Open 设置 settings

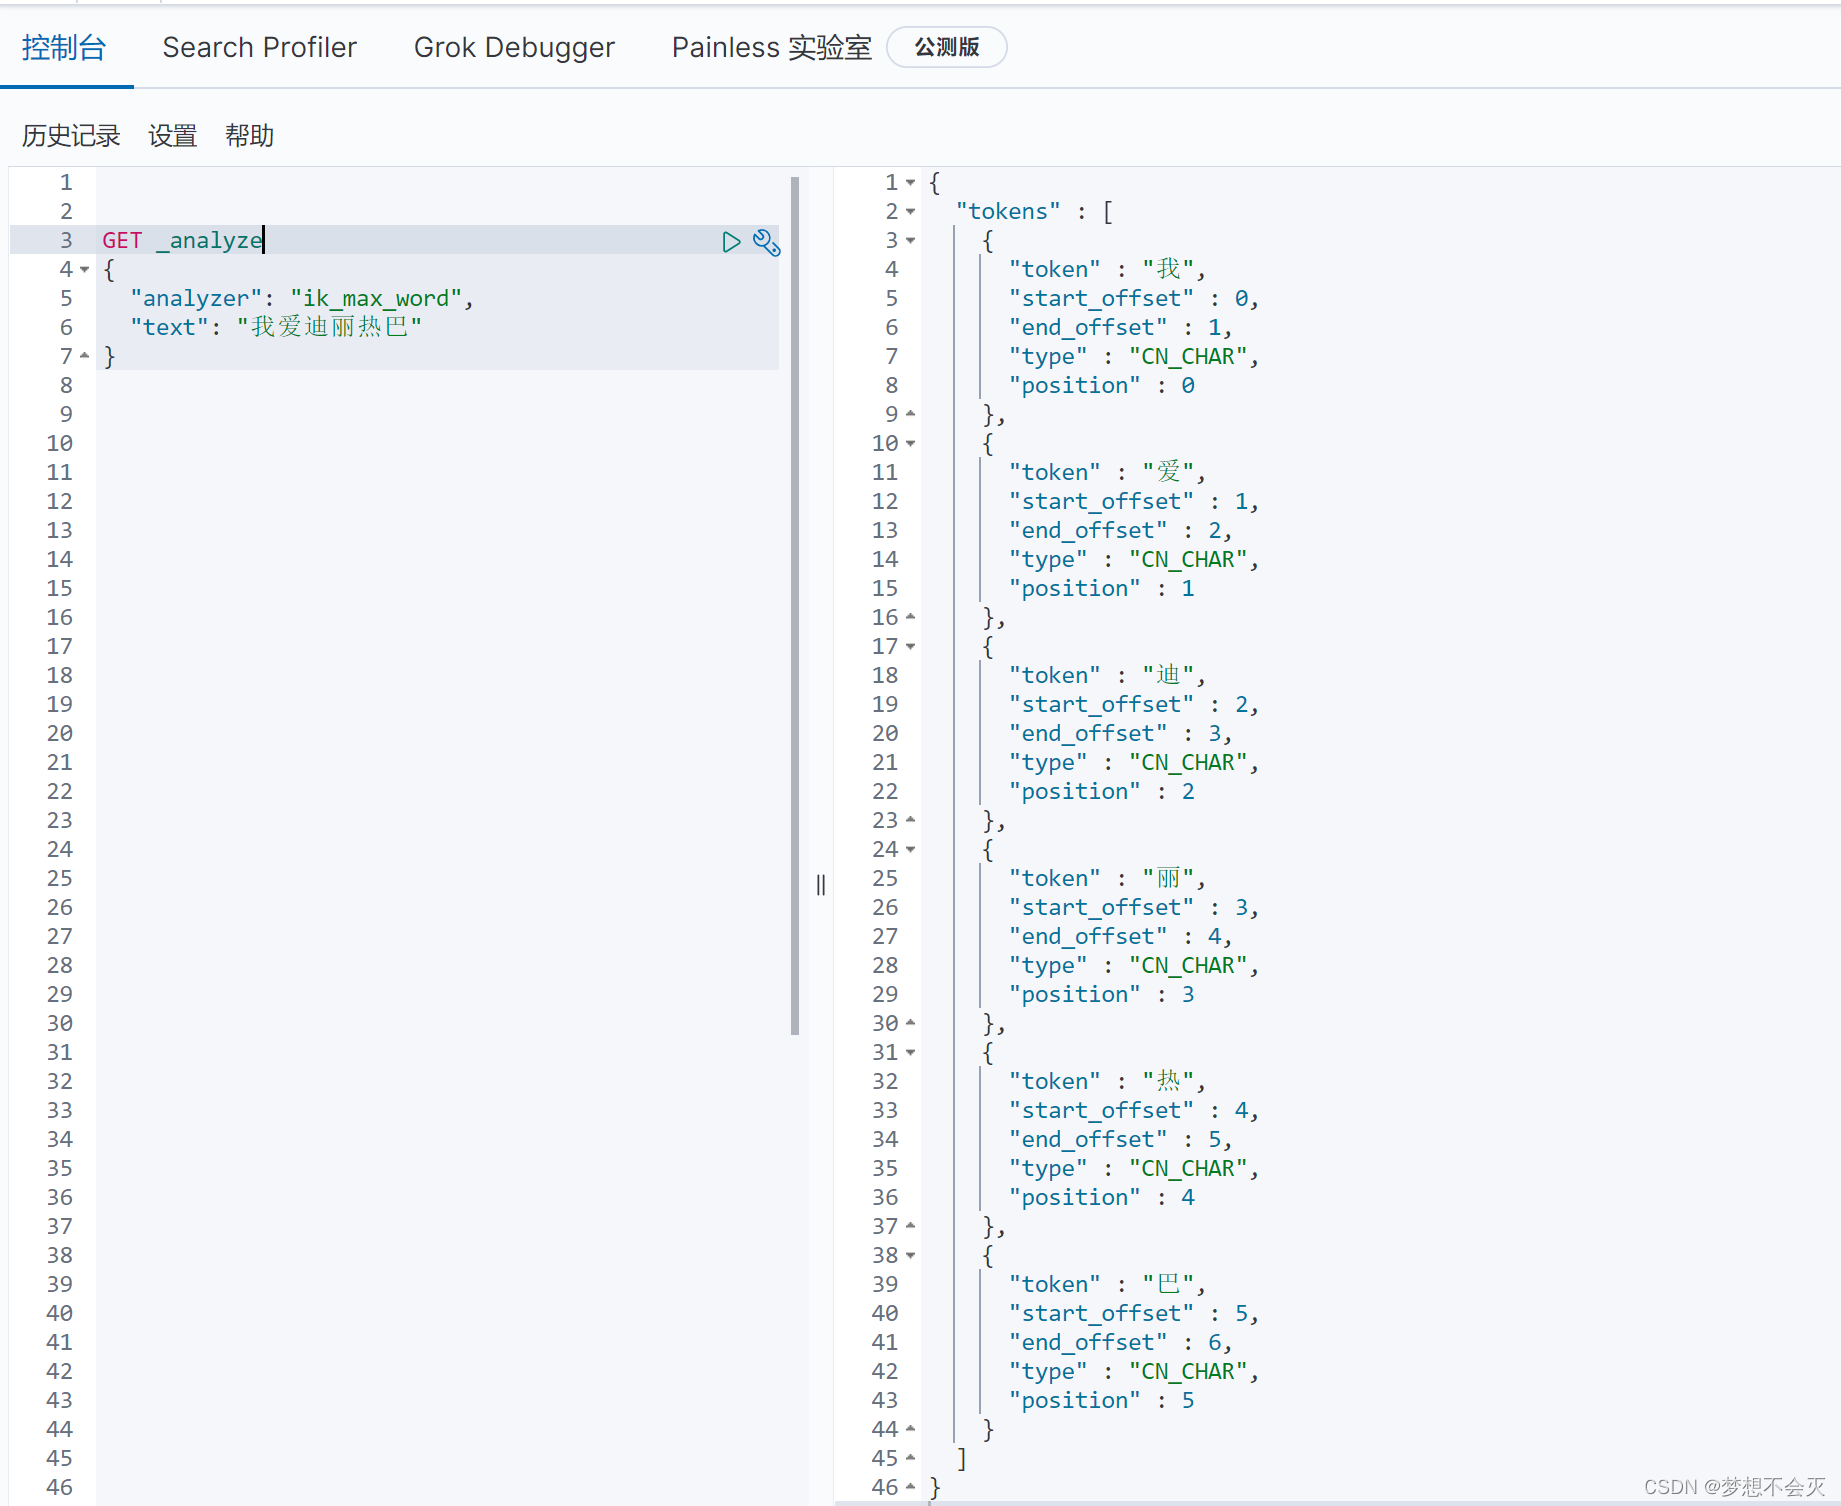point(173,135)
